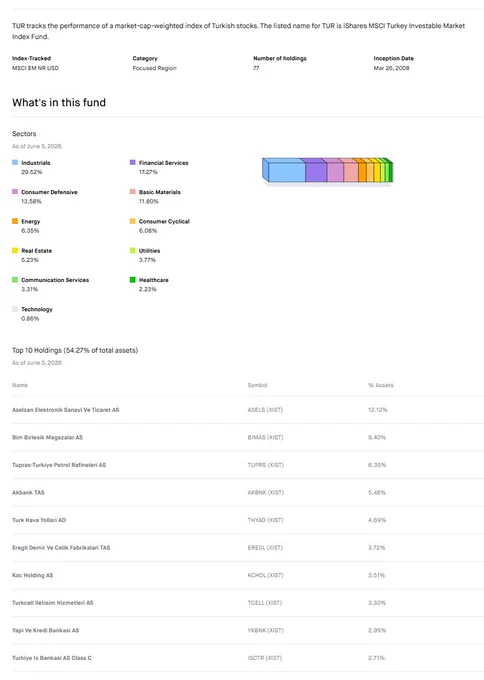Click the What's in this fund heading
The height and width of the screenshot is (680, 484).
click(x=59, y=102)
